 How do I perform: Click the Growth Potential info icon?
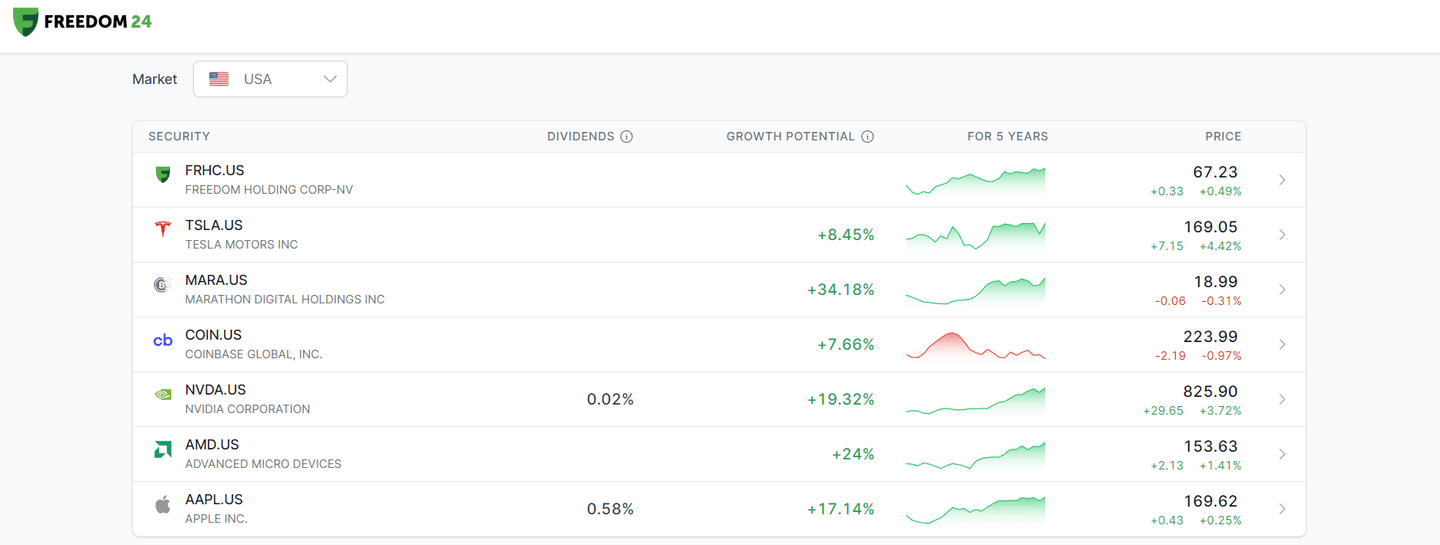pos(867,136)
